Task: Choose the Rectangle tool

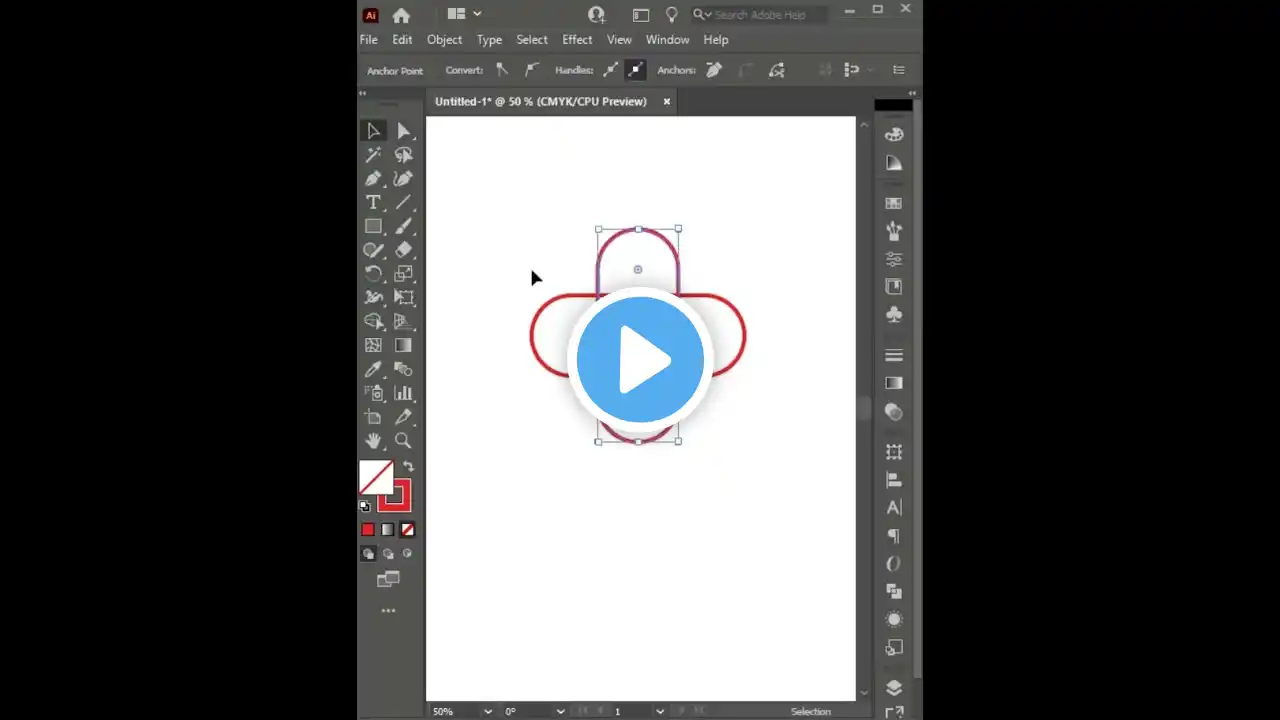Action: (373, 226)
